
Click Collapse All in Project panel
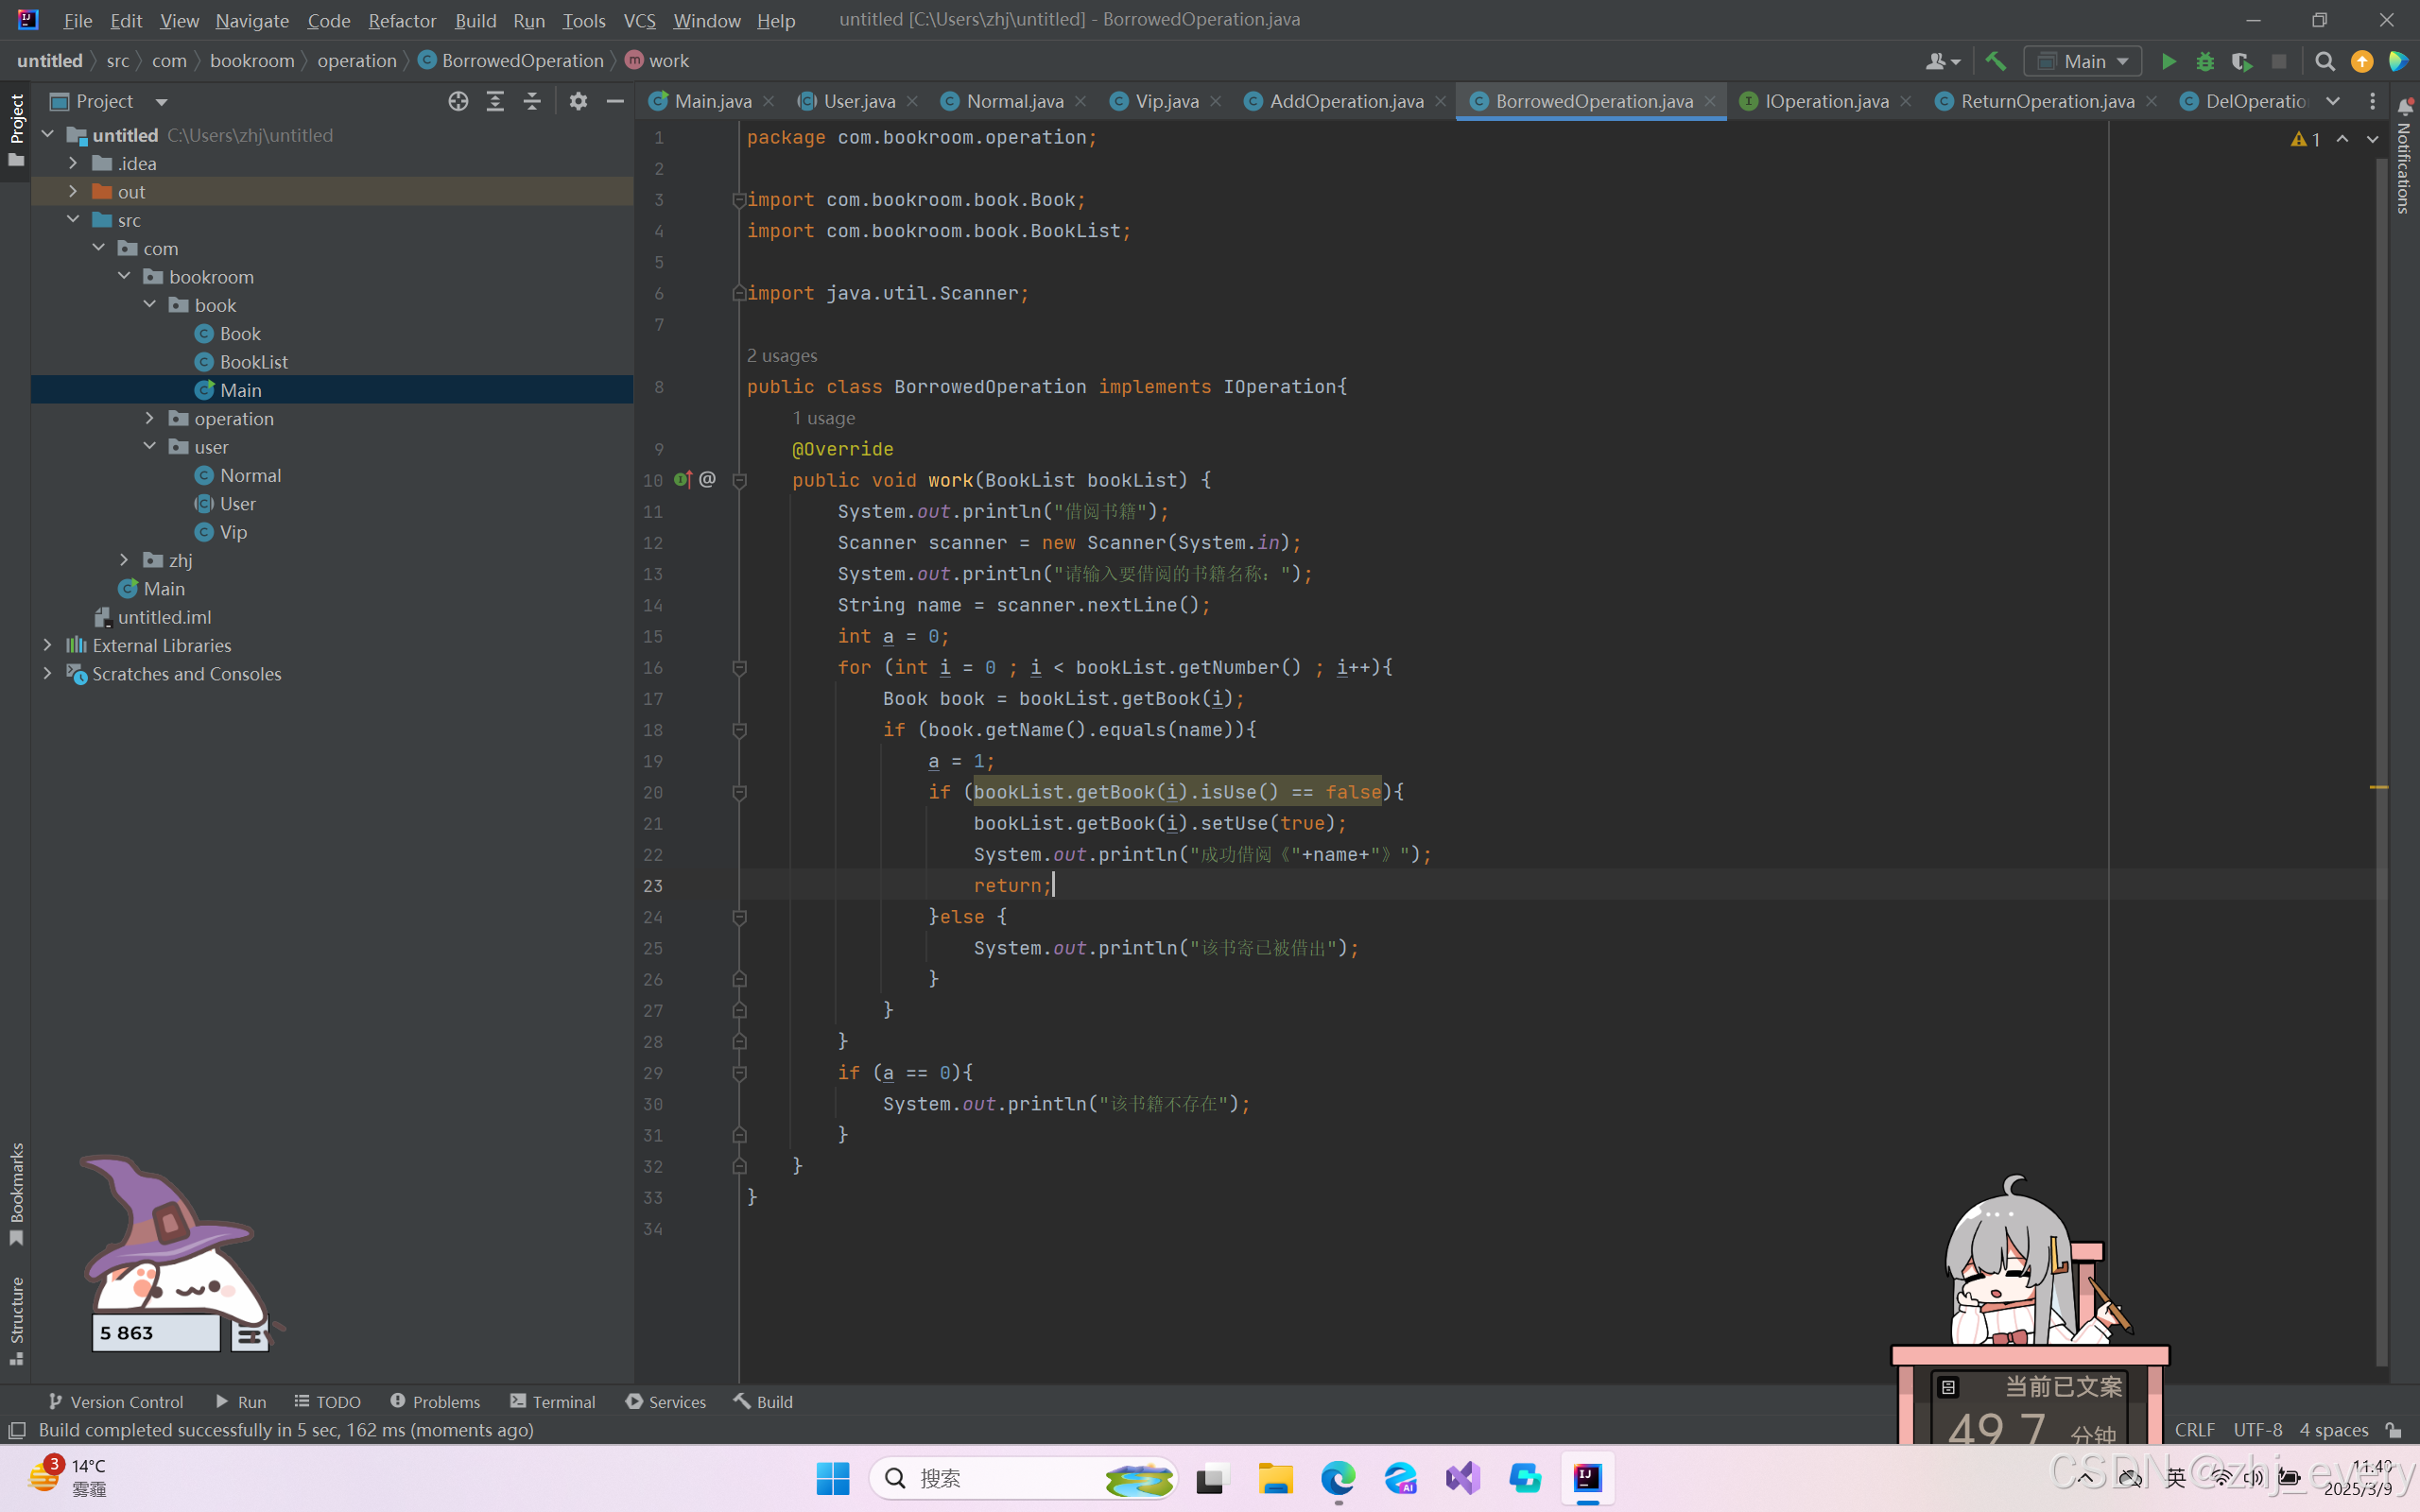[x=532, y=101]
